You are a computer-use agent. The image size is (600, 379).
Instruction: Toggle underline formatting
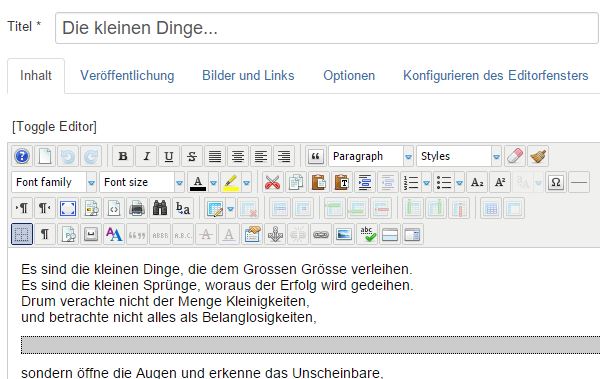pos(169,156)
